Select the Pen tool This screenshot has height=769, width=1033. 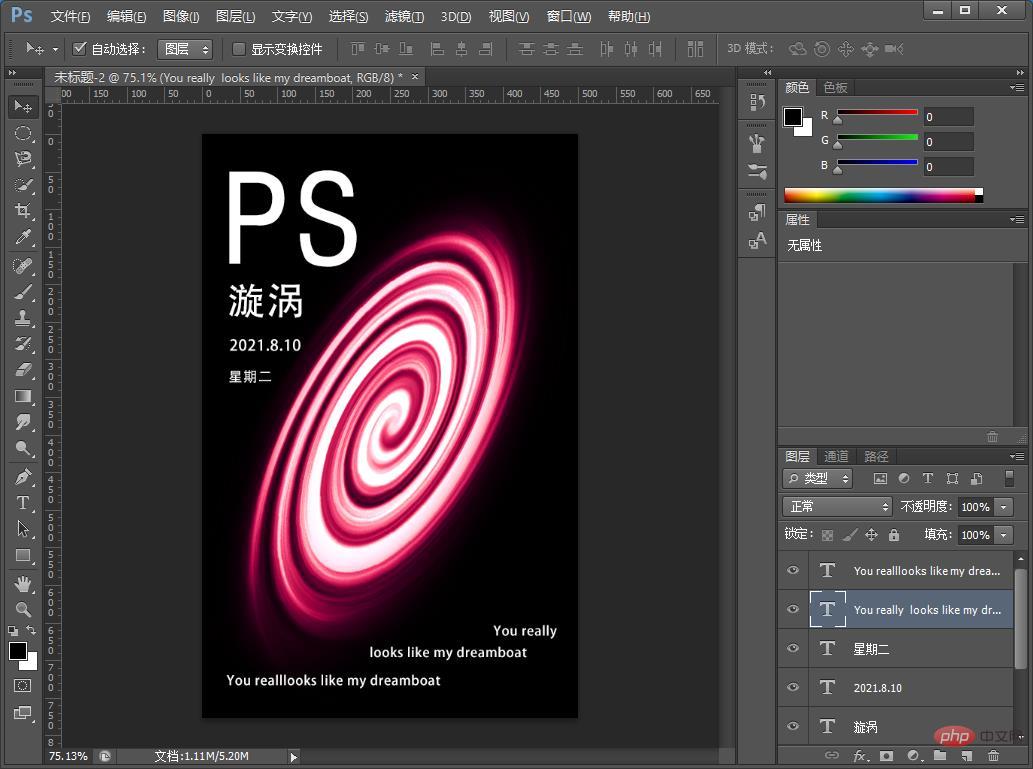click(x=23, y=476)
